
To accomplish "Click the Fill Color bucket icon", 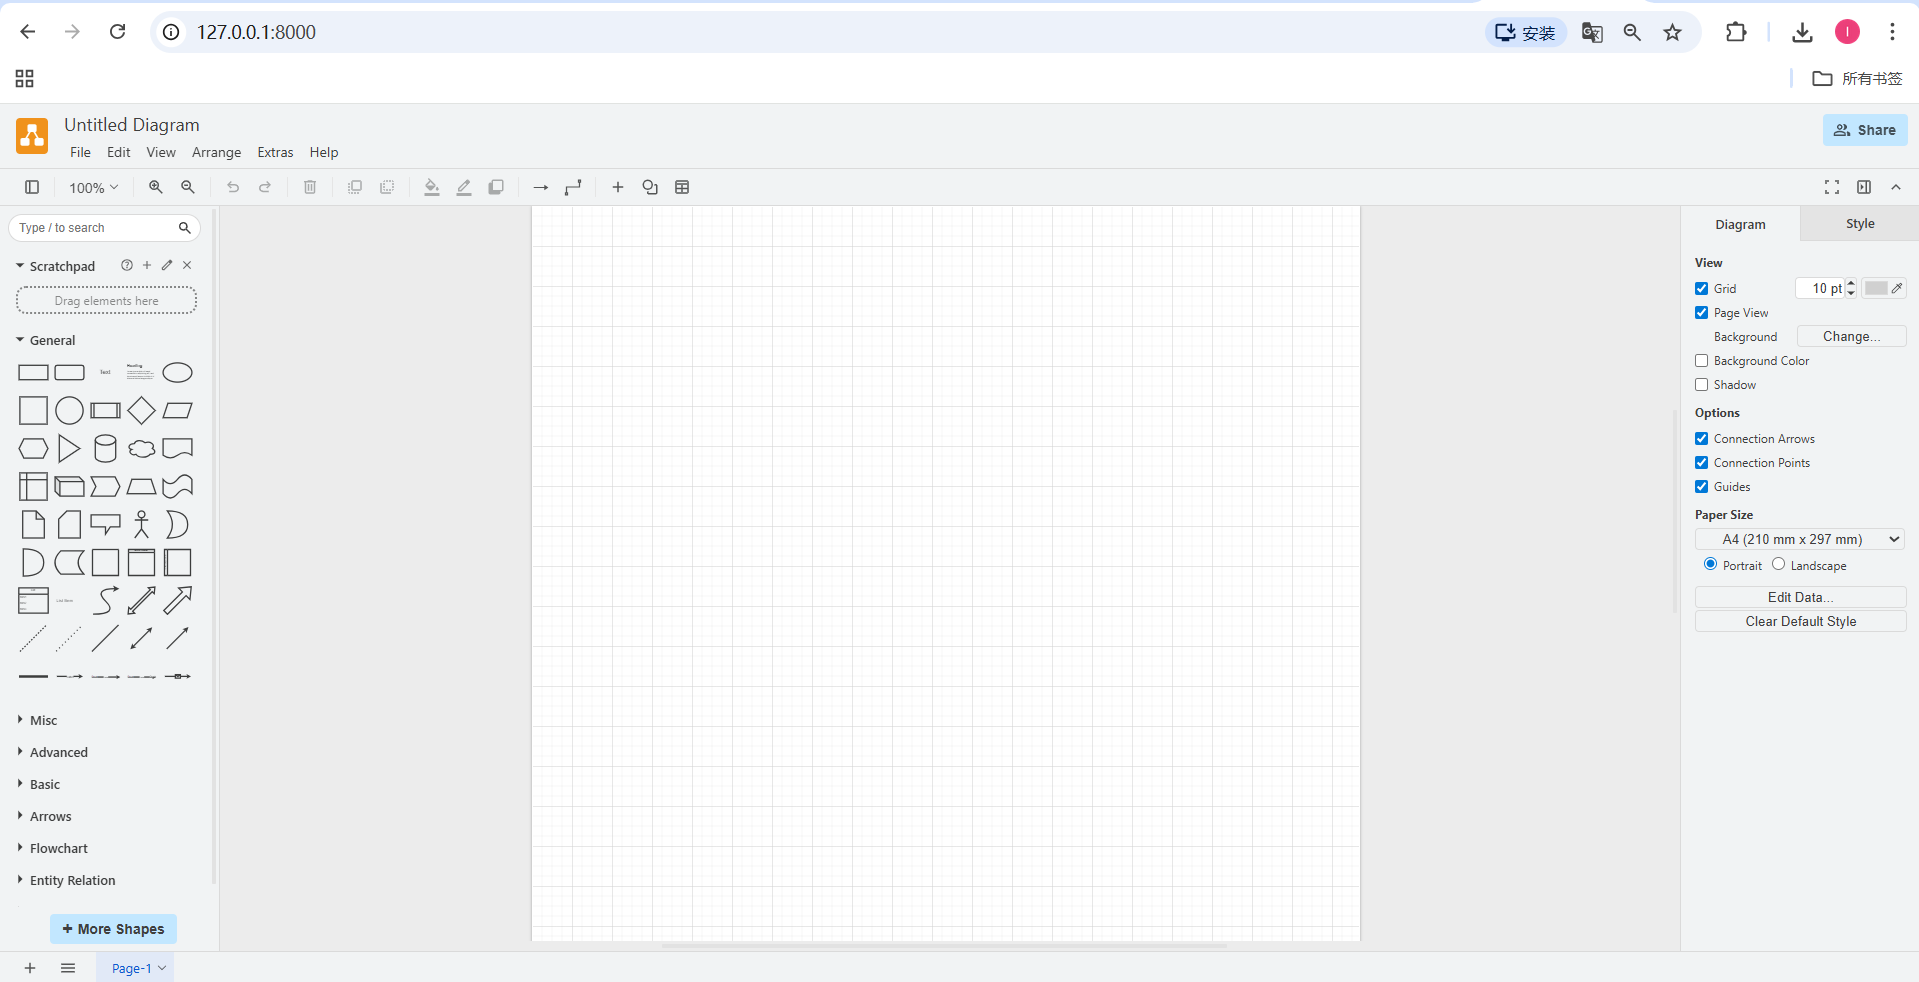I will point(431,187).
